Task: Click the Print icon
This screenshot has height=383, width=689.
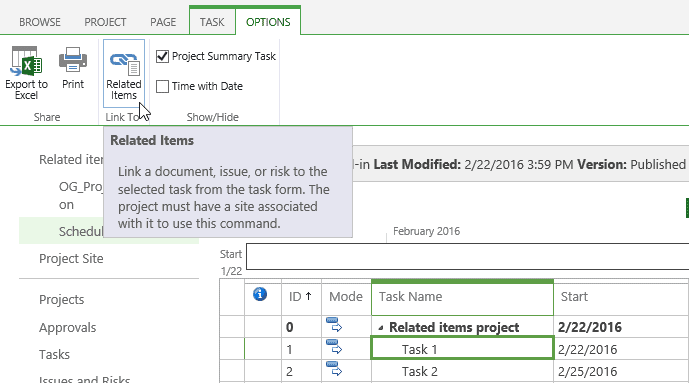Action: click(73, 60)
